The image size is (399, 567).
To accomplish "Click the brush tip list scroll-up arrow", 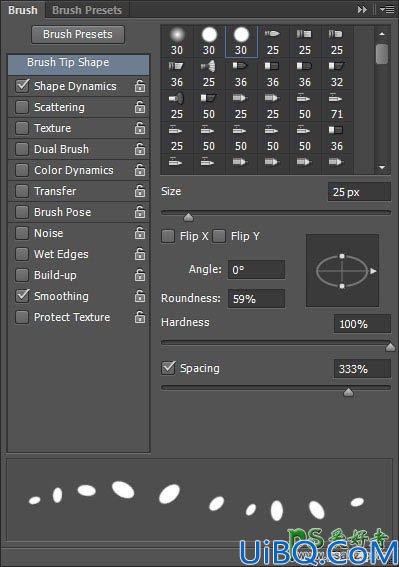I will [x=382, y=34].
